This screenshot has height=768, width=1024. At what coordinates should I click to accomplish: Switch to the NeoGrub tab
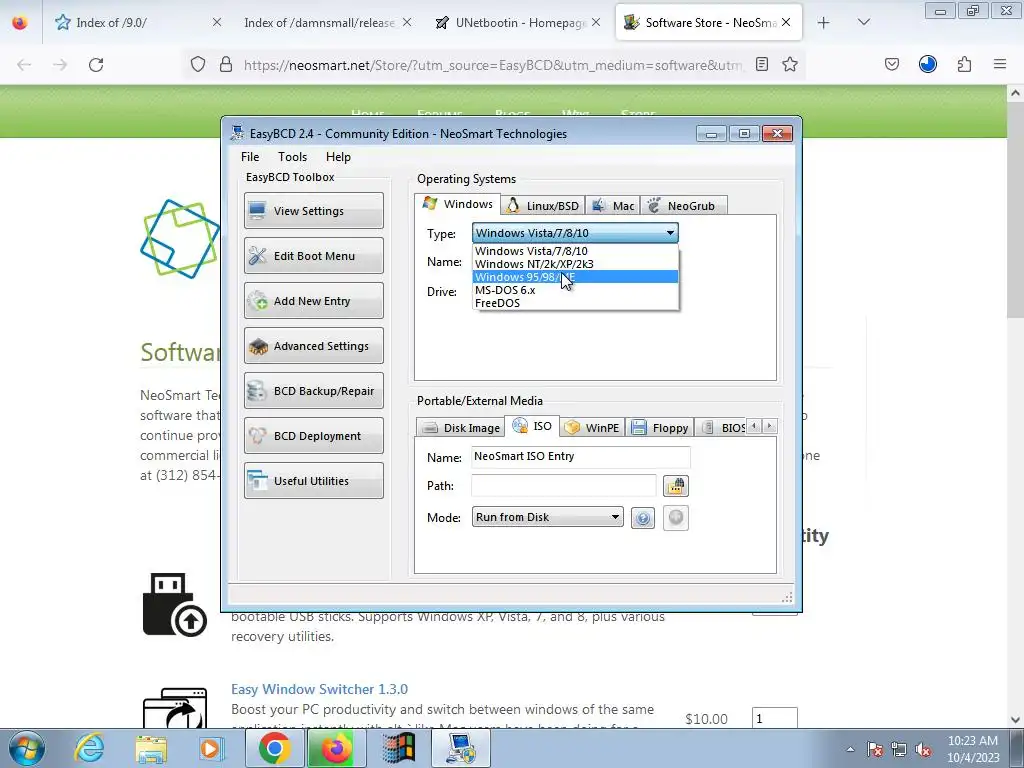coord(683,206)
